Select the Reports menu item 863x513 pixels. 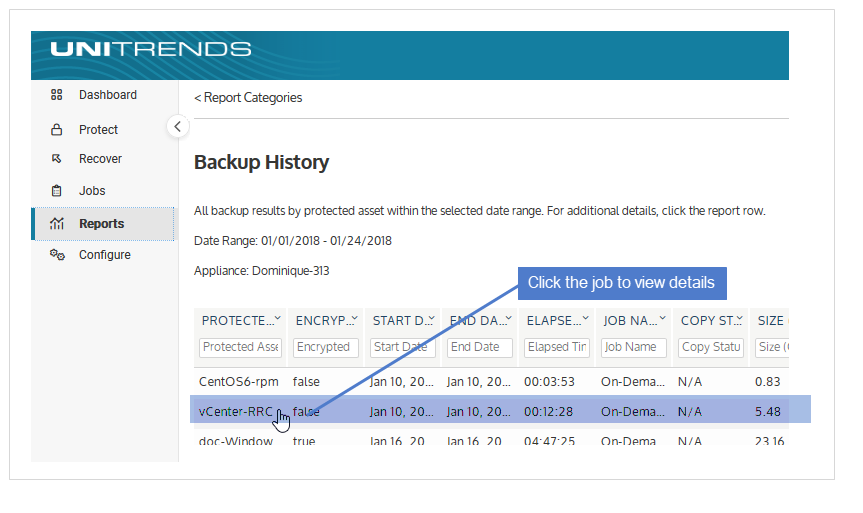coord(103,223)
